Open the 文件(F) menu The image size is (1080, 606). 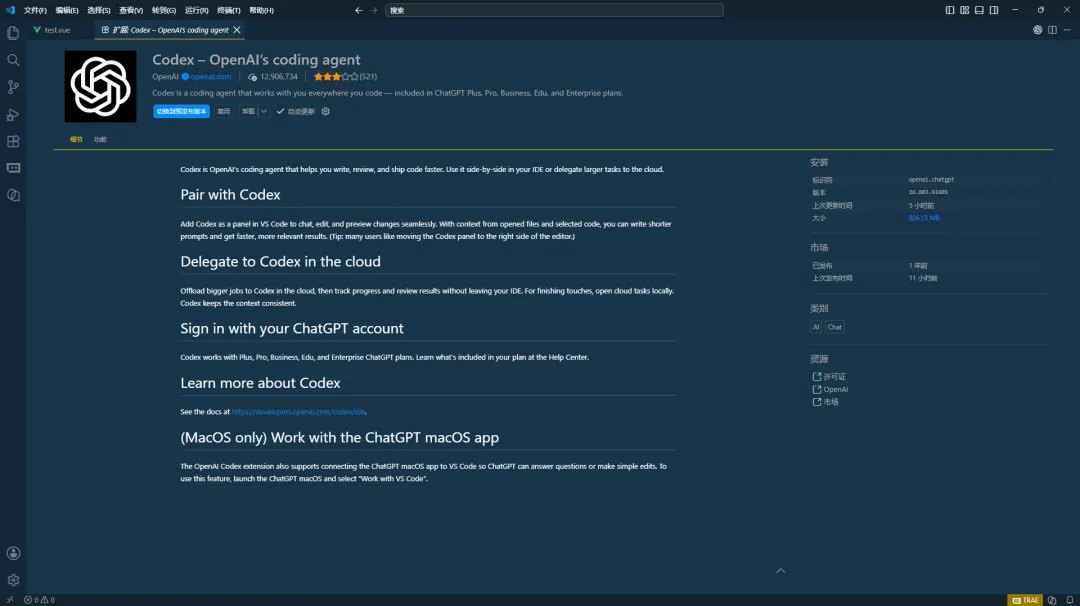(35, 10)
